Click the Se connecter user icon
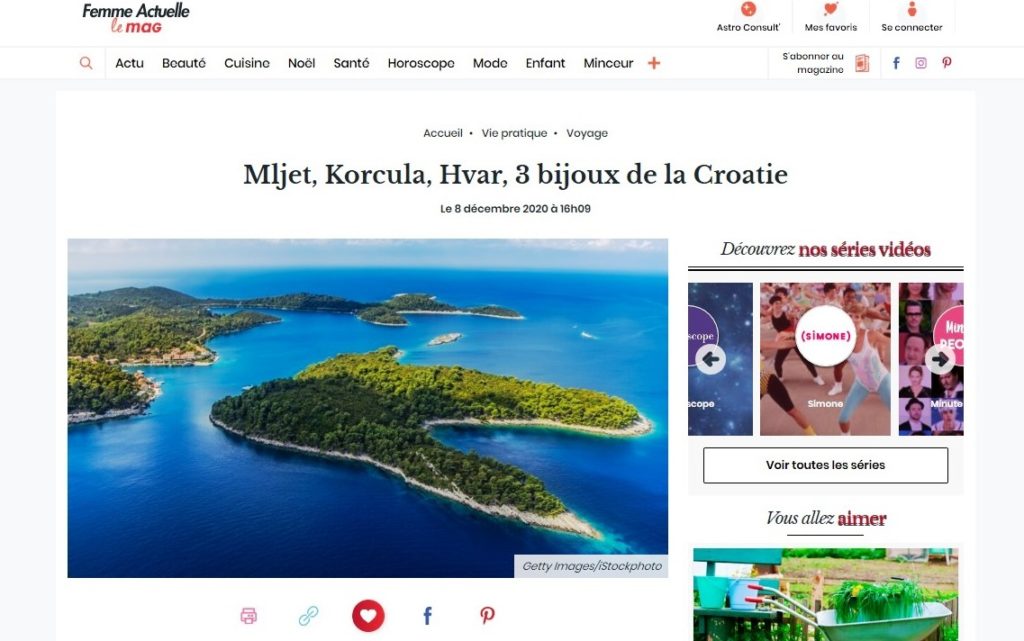 [x=912, y=9]
